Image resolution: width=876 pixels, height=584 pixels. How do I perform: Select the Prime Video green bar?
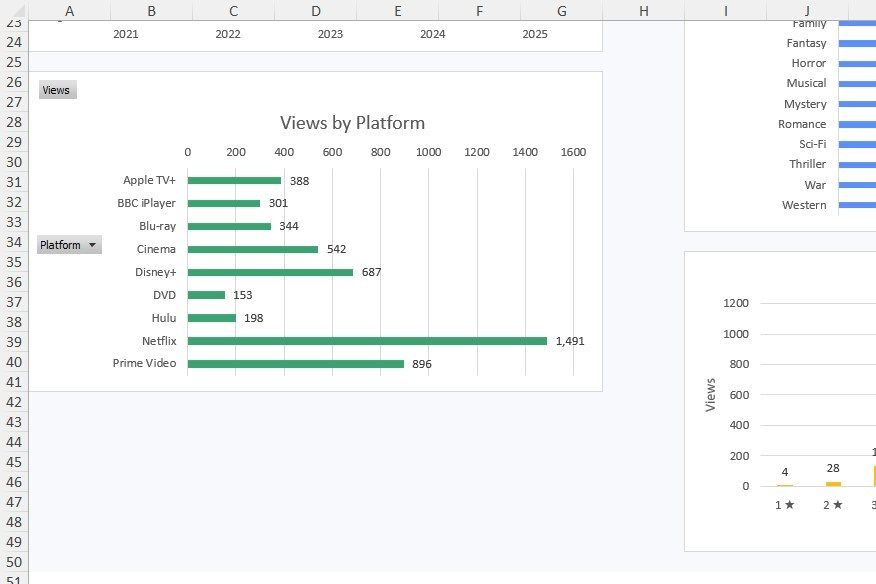[x=296, y=364]
